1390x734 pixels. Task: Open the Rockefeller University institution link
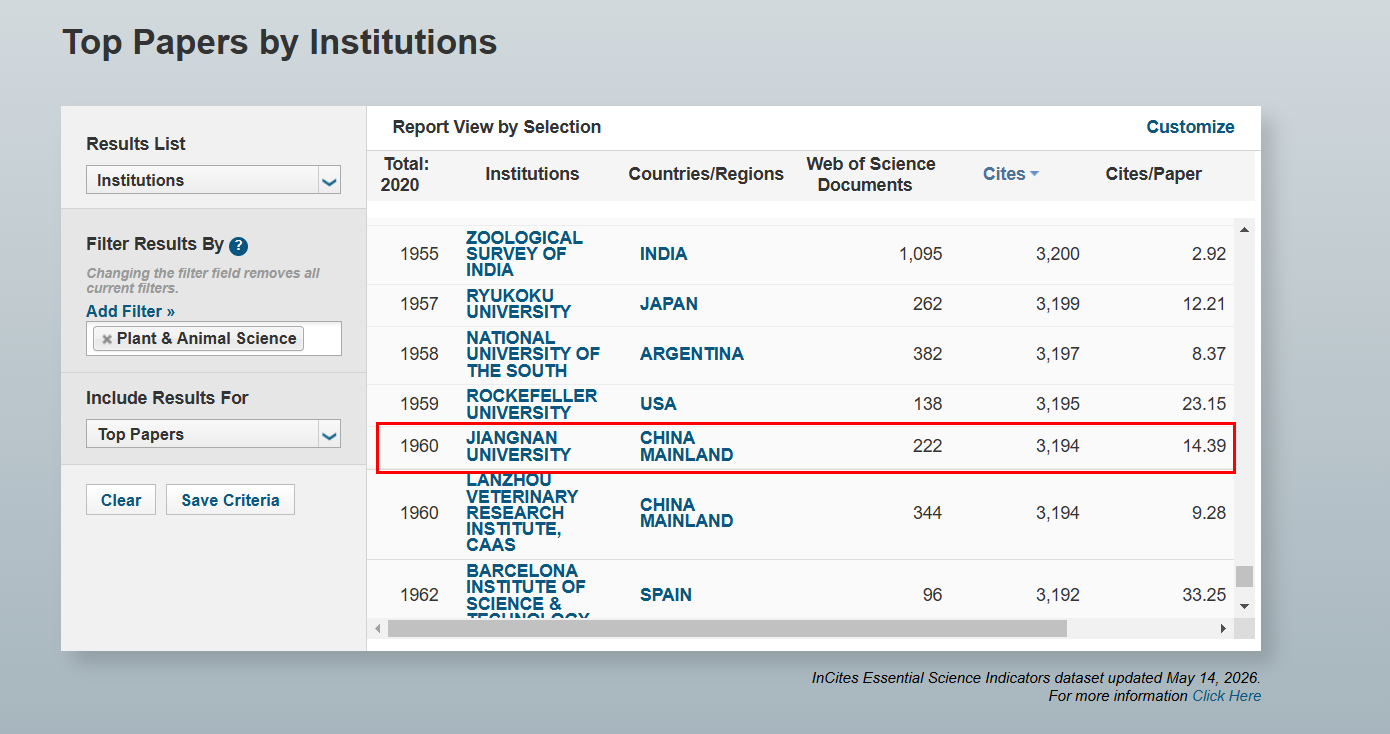pyautogui.click(x=531, y=404)
